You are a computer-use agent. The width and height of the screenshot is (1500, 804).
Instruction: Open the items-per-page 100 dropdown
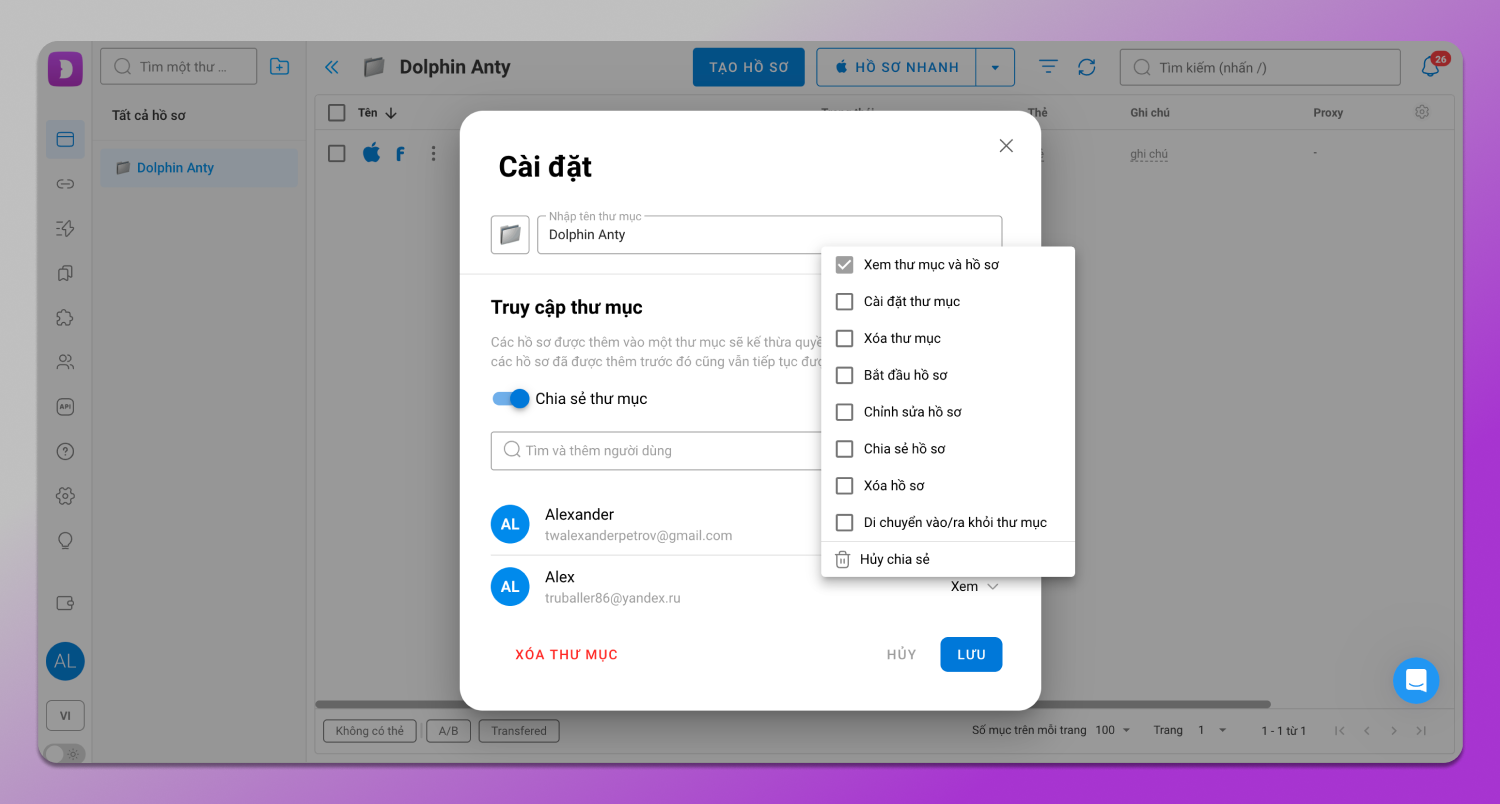[1113, 730]
